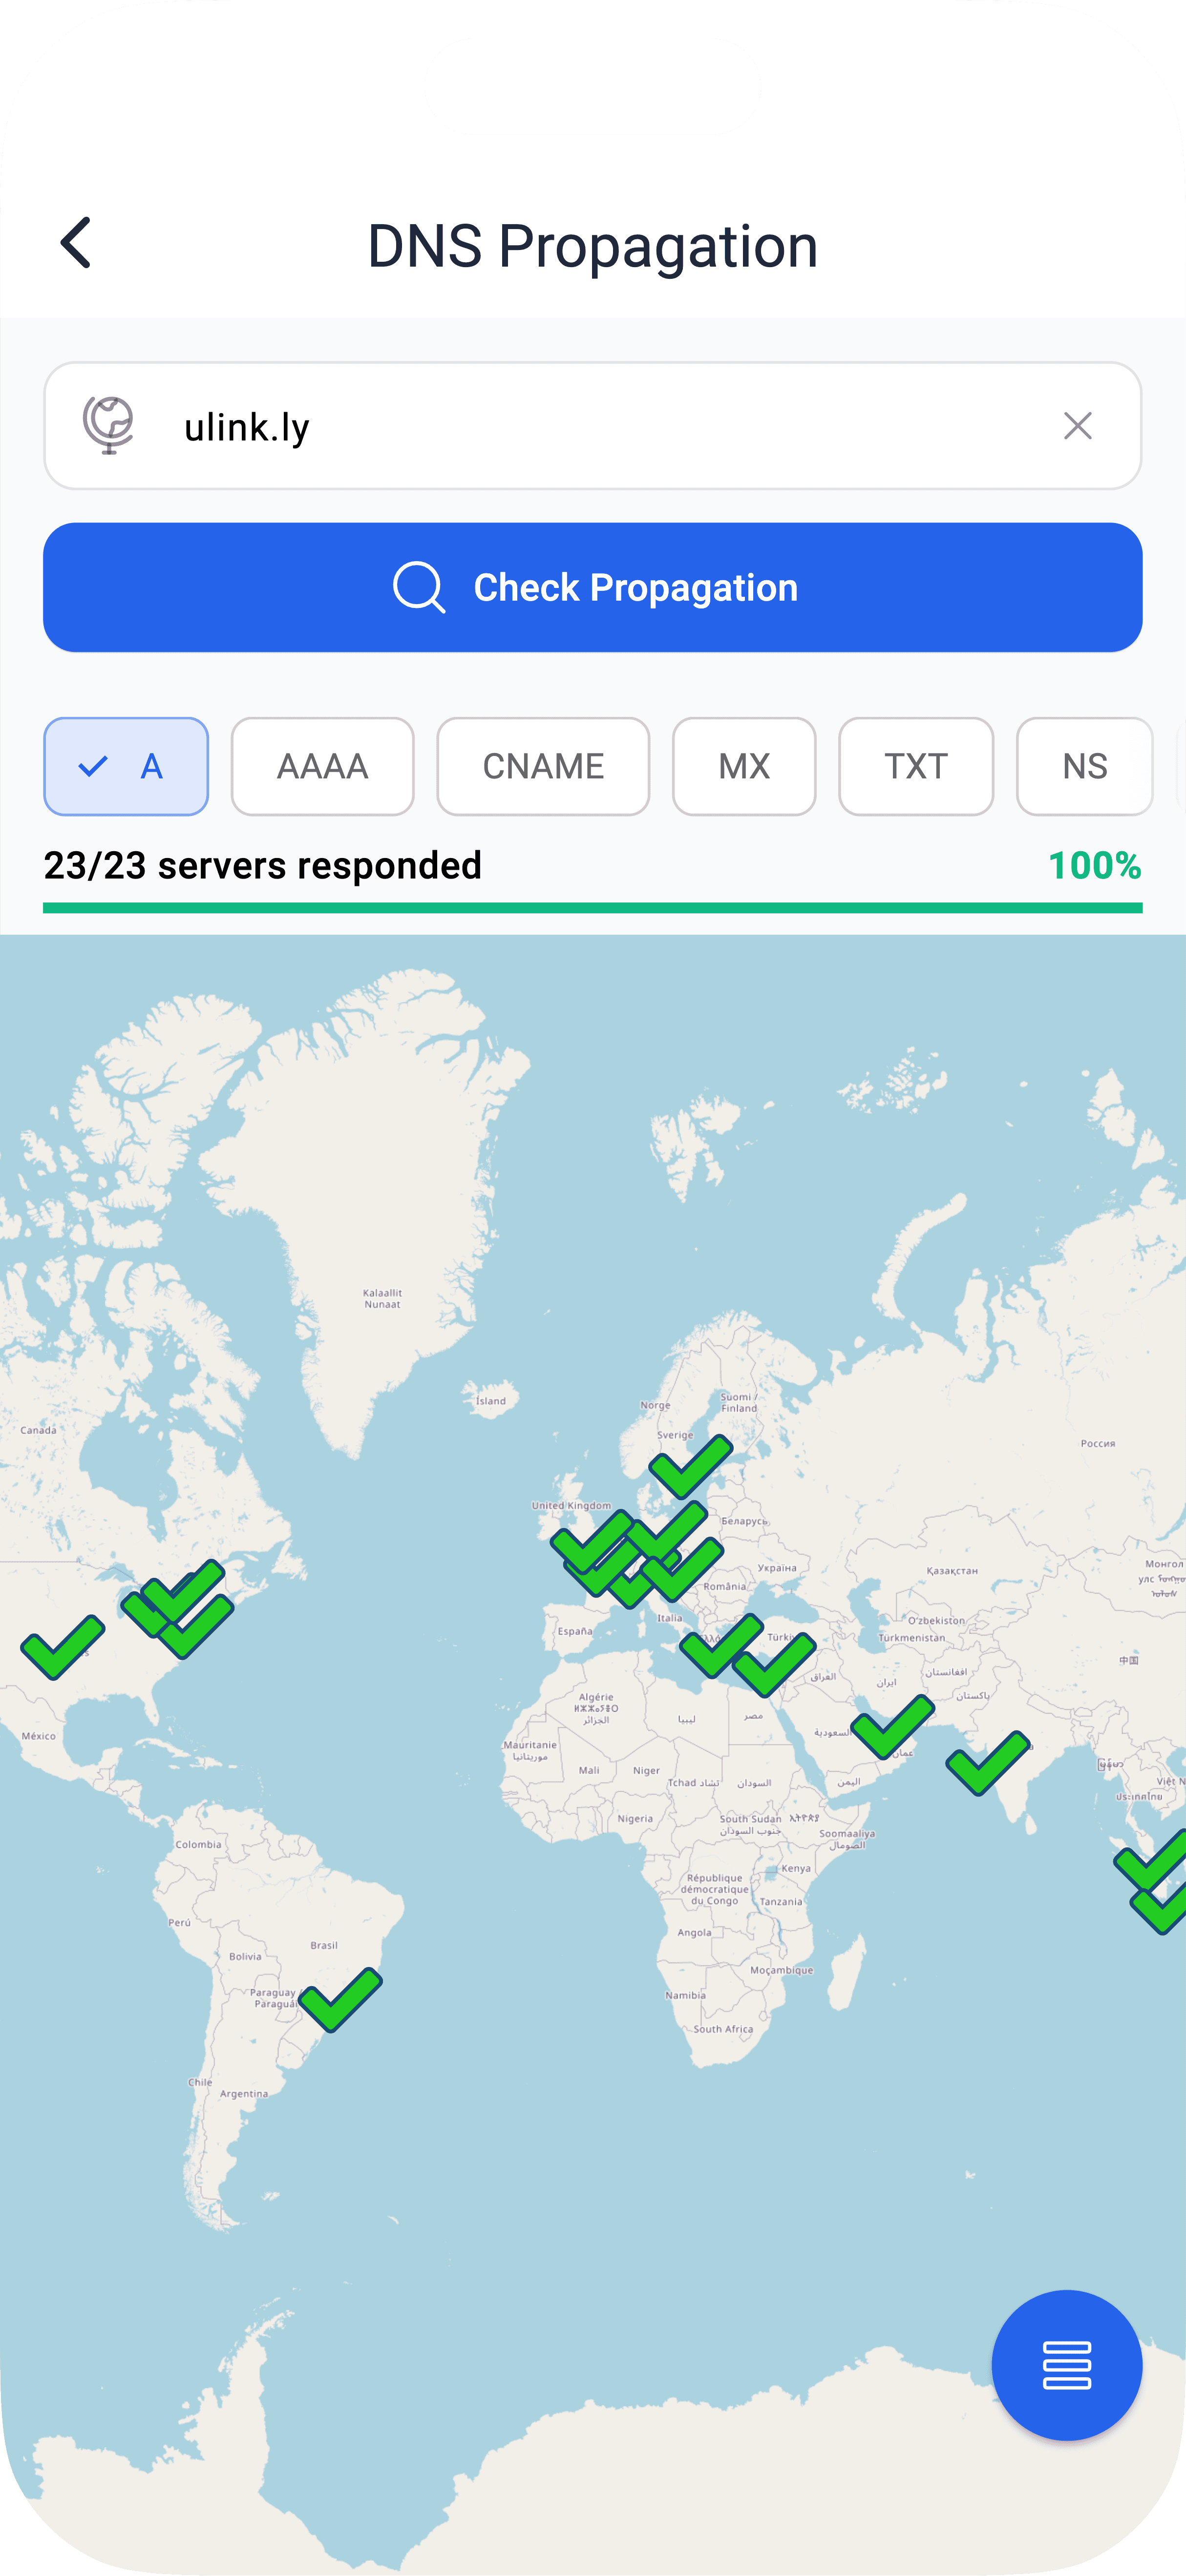Screen dimensions: 1186x2576
Task: Click the green propagation progress bar
Action: point(592,908)
